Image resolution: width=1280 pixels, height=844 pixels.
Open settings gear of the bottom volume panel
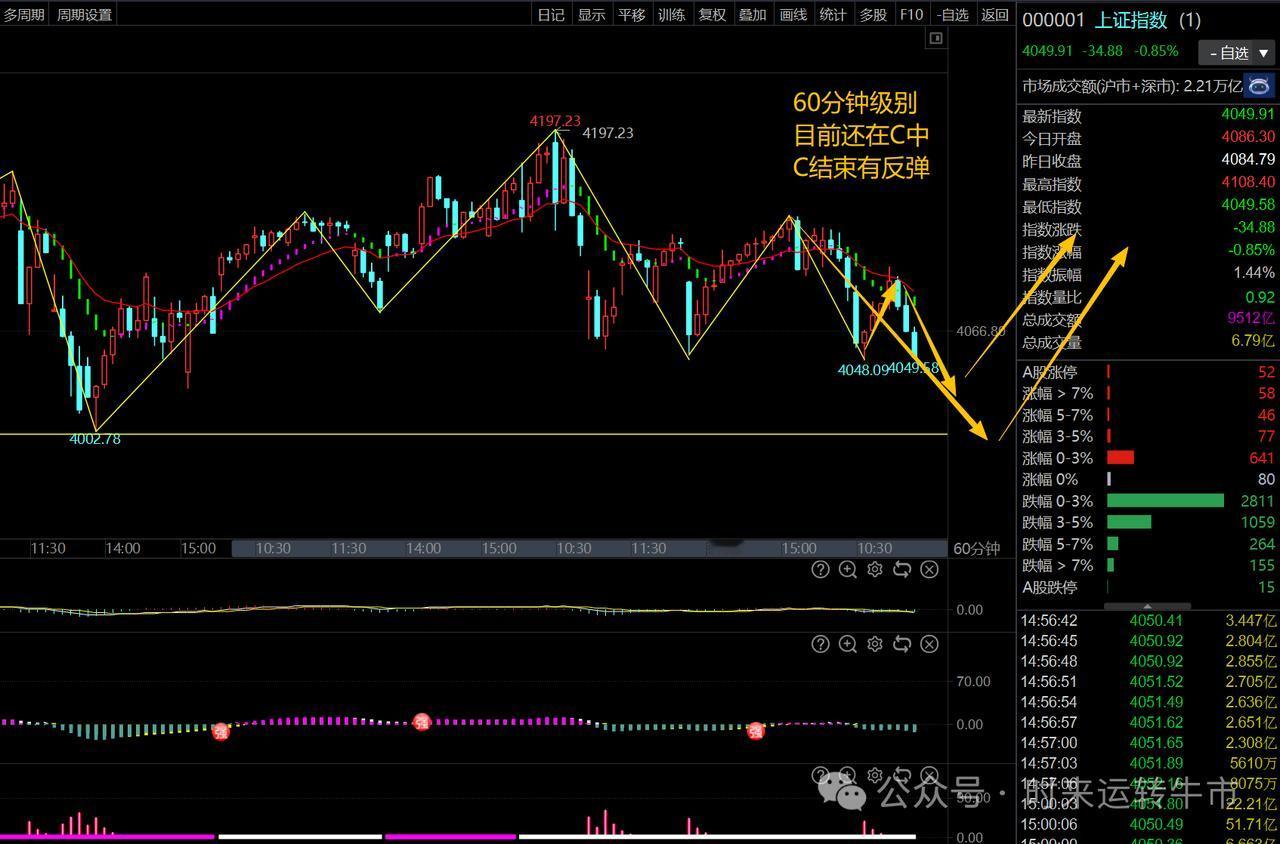(875, 775)
